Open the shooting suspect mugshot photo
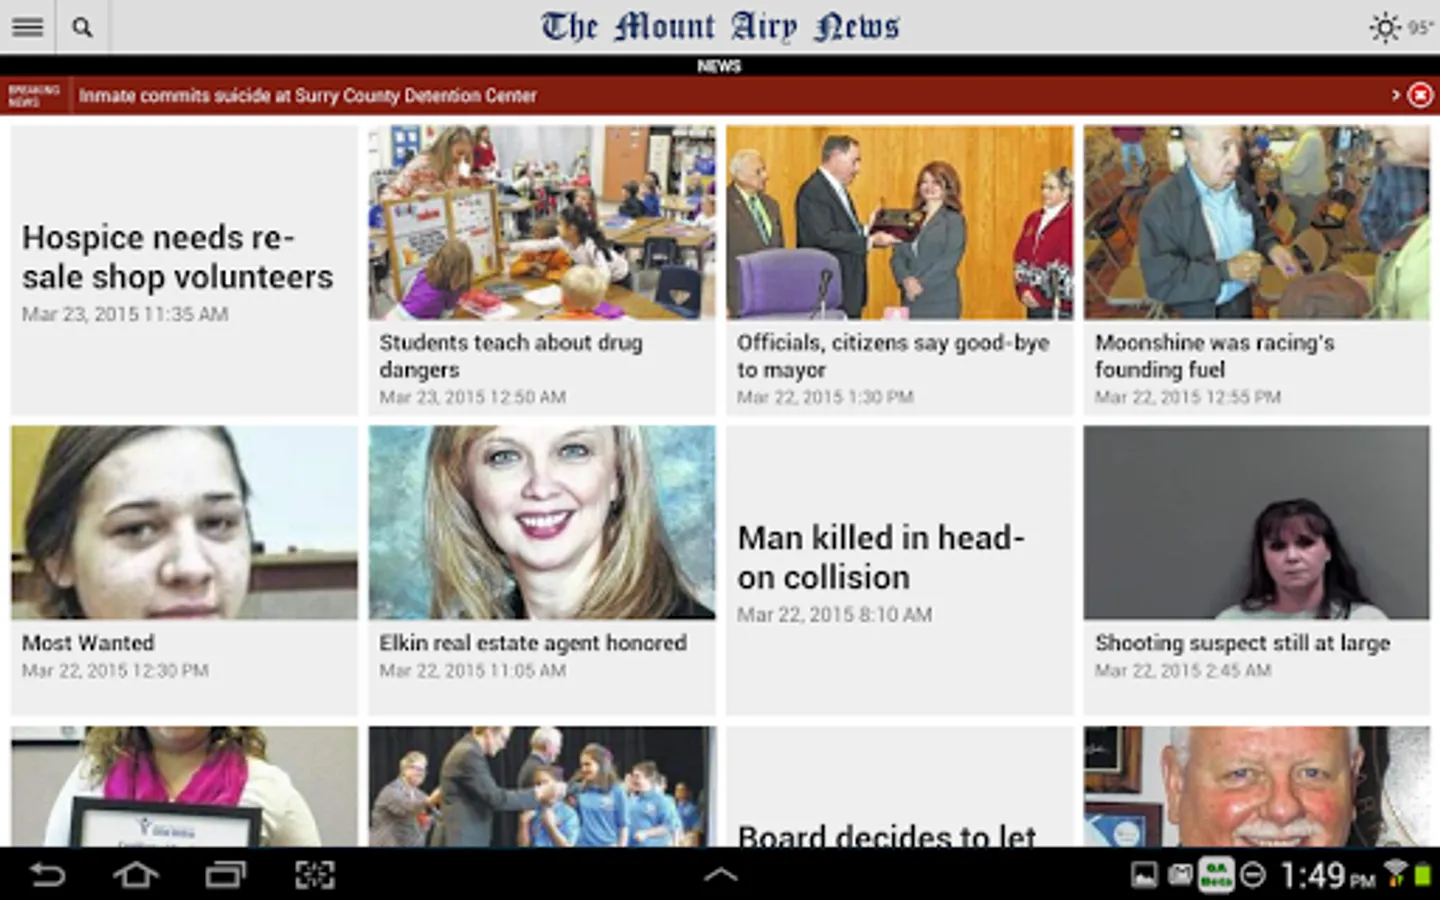The image size is (1440, 900). [1257, 523]
